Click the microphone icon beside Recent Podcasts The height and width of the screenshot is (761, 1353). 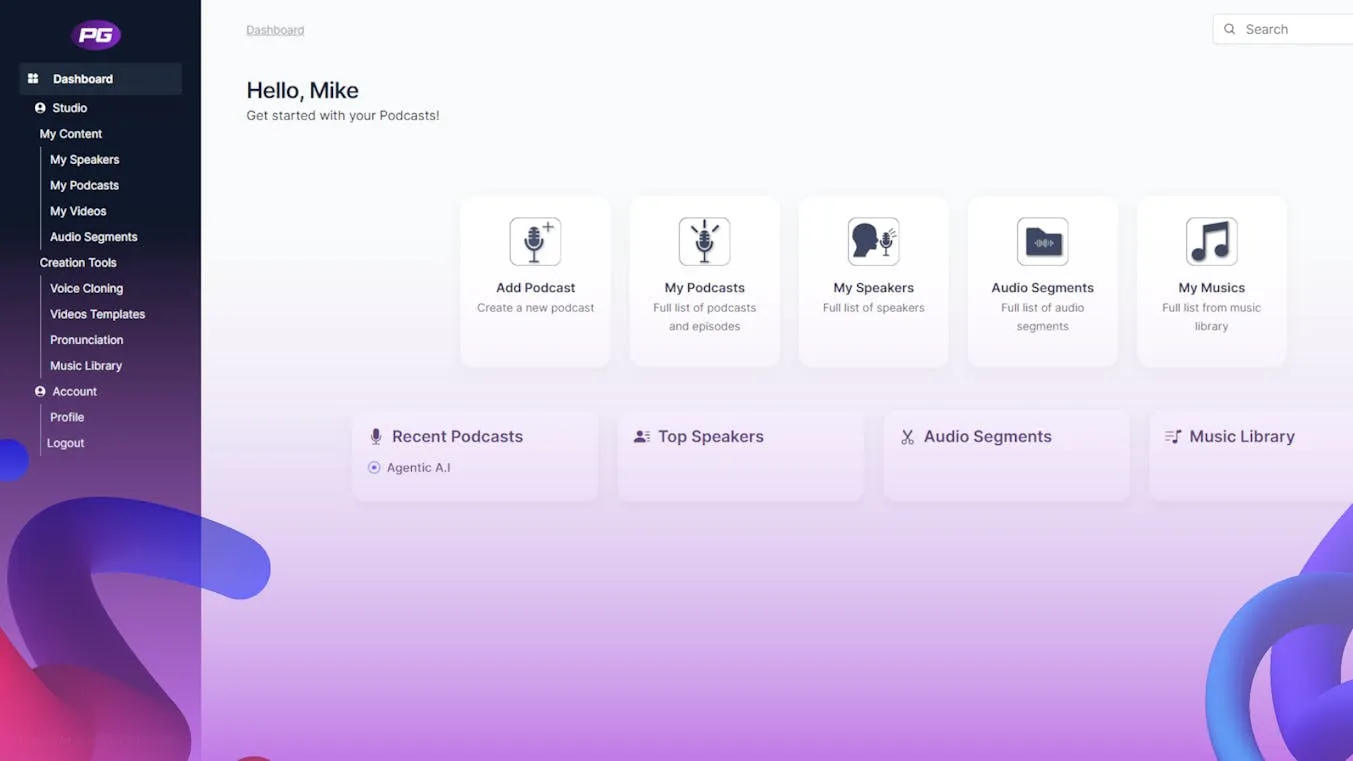click(x=375, y=436)
